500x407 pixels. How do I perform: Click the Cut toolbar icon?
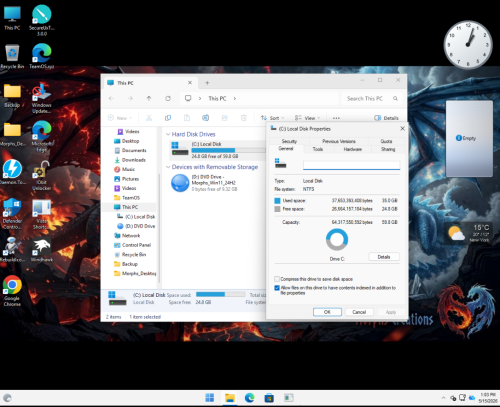149,118
